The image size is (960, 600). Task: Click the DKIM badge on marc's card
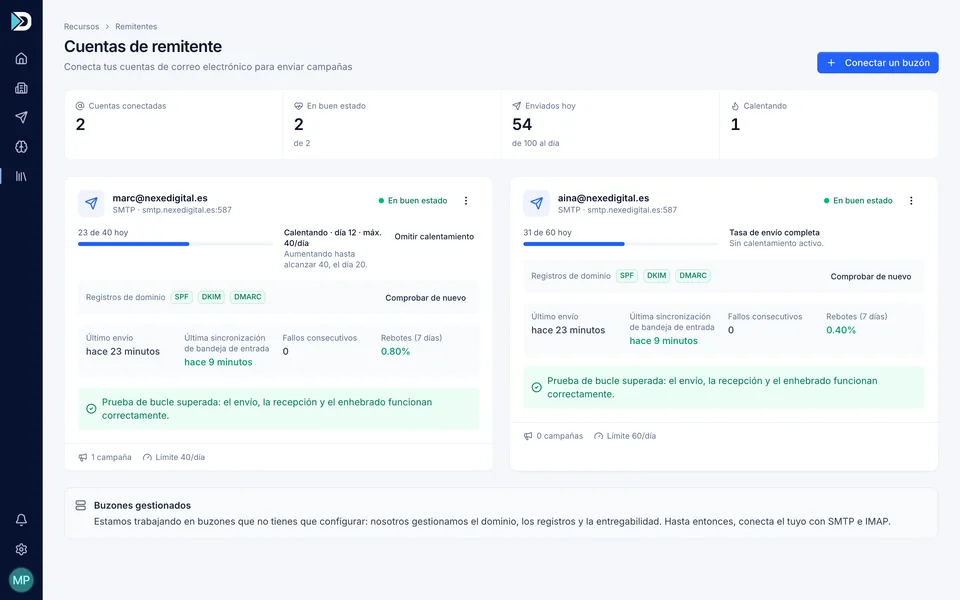tap(211, 297)
